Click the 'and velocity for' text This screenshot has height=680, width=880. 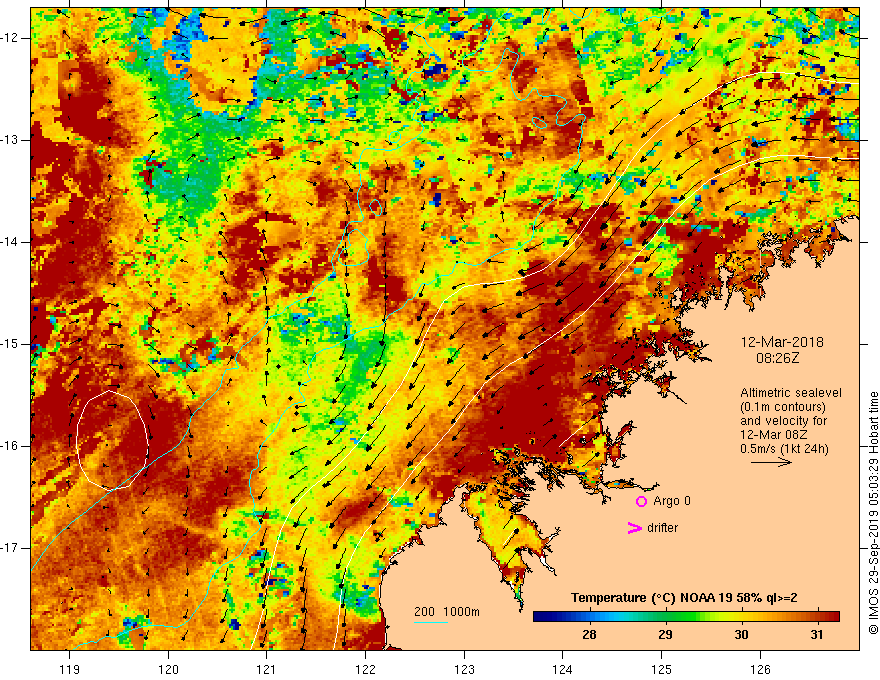pyautogui.click(x=783, y=421)
